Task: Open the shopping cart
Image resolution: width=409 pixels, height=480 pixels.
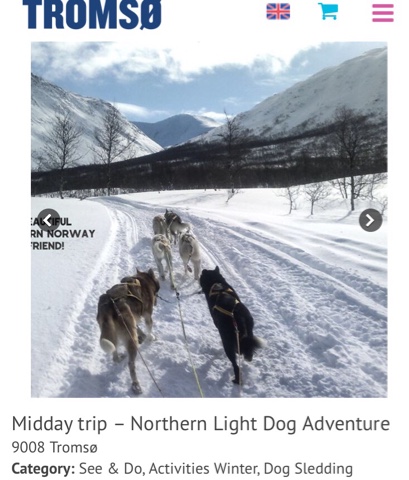Action: point(328,11)
